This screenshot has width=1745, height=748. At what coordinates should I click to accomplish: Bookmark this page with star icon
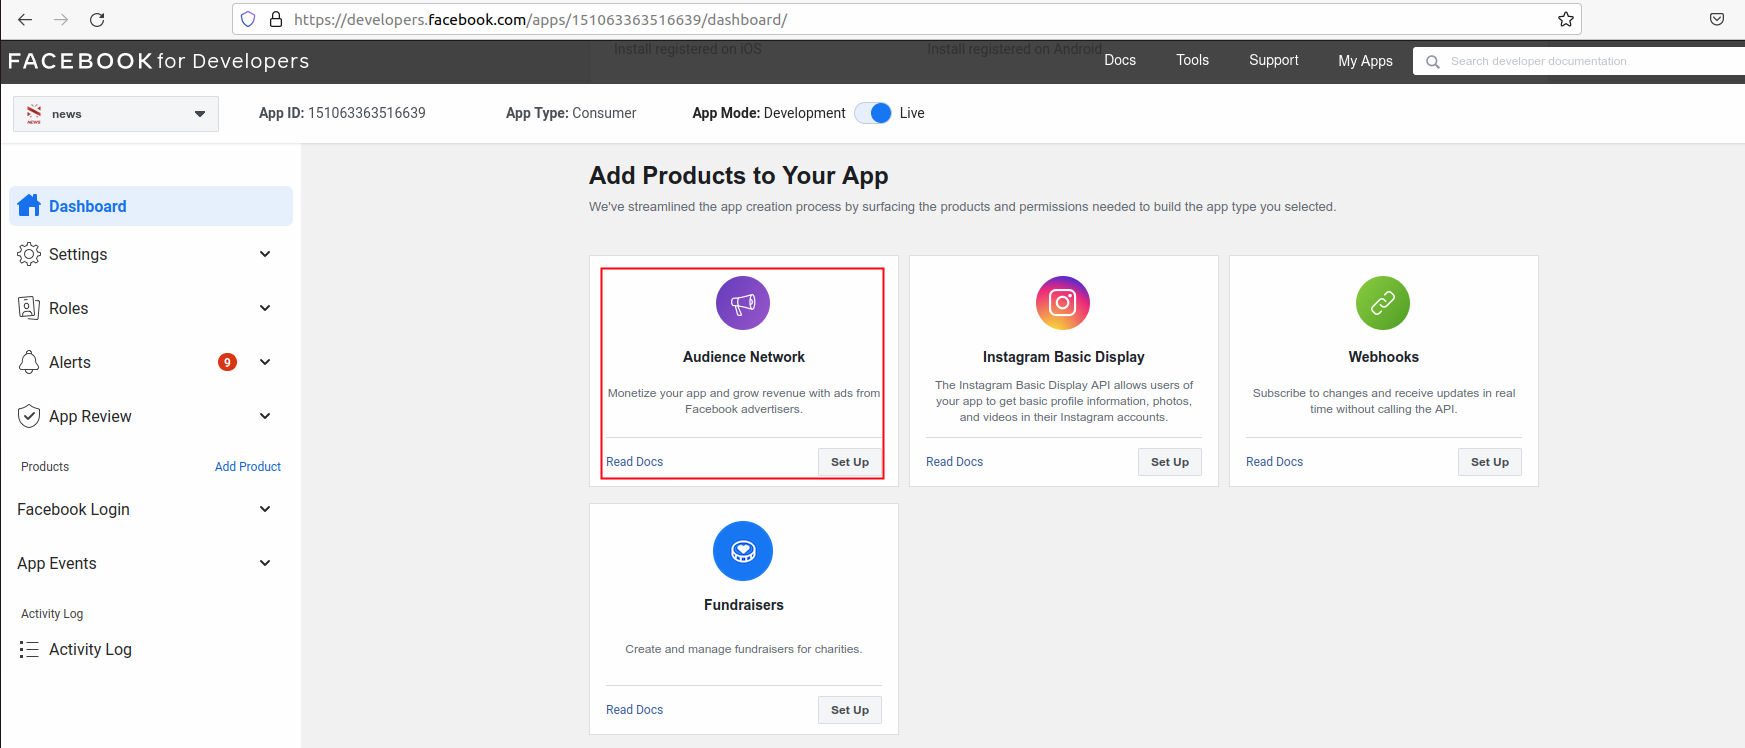coord(1565,20)
